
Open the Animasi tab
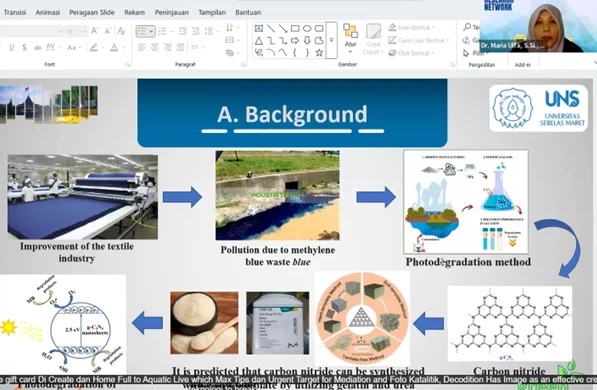[48, 12]
